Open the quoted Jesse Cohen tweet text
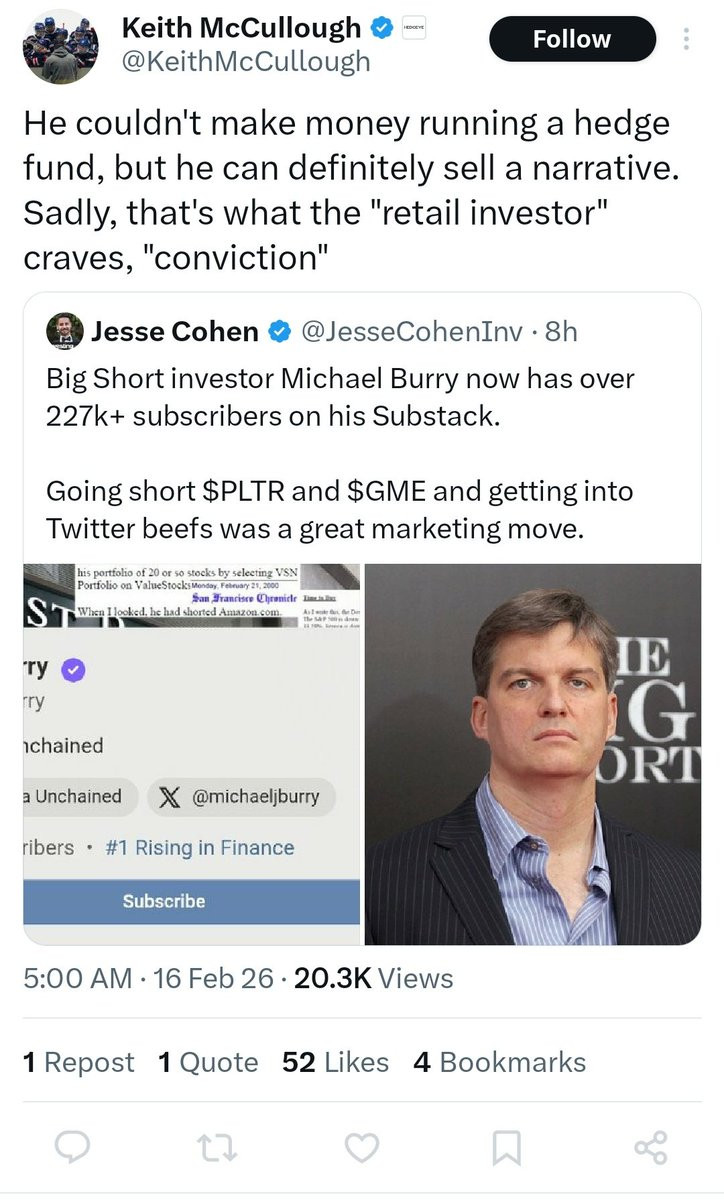The height and width of the screenshot is (1200, 724). tap(340, 451)
